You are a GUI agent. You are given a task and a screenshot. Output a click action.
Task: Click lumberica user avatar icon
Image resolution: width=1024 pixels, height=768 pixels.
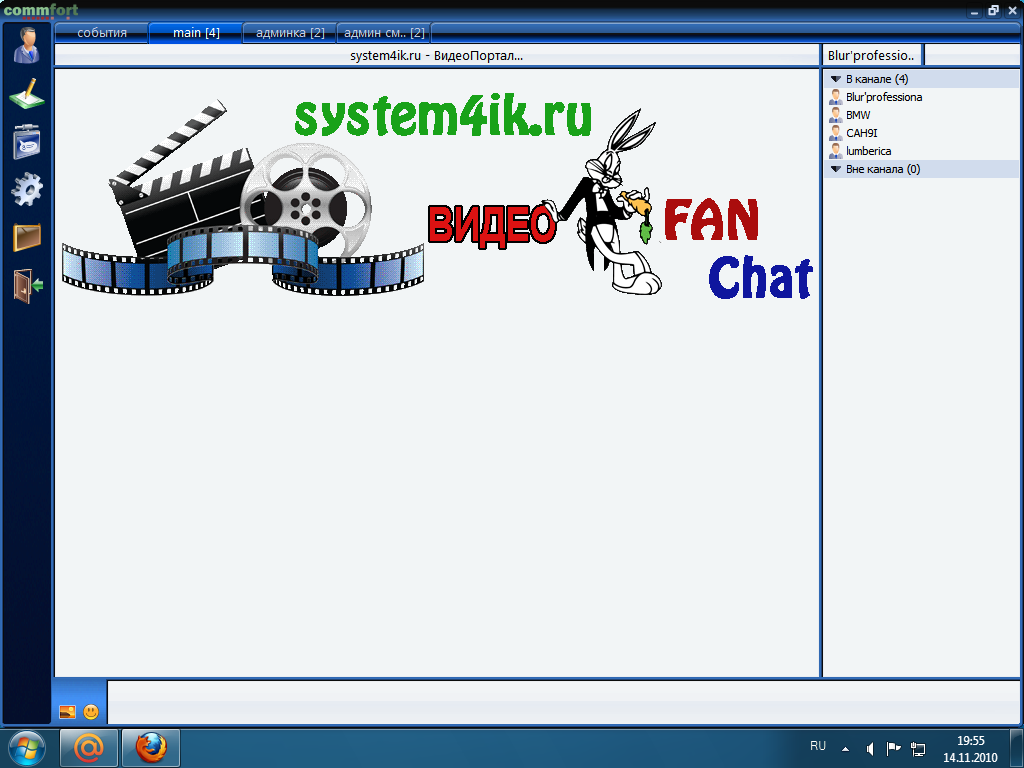(835, 151)
